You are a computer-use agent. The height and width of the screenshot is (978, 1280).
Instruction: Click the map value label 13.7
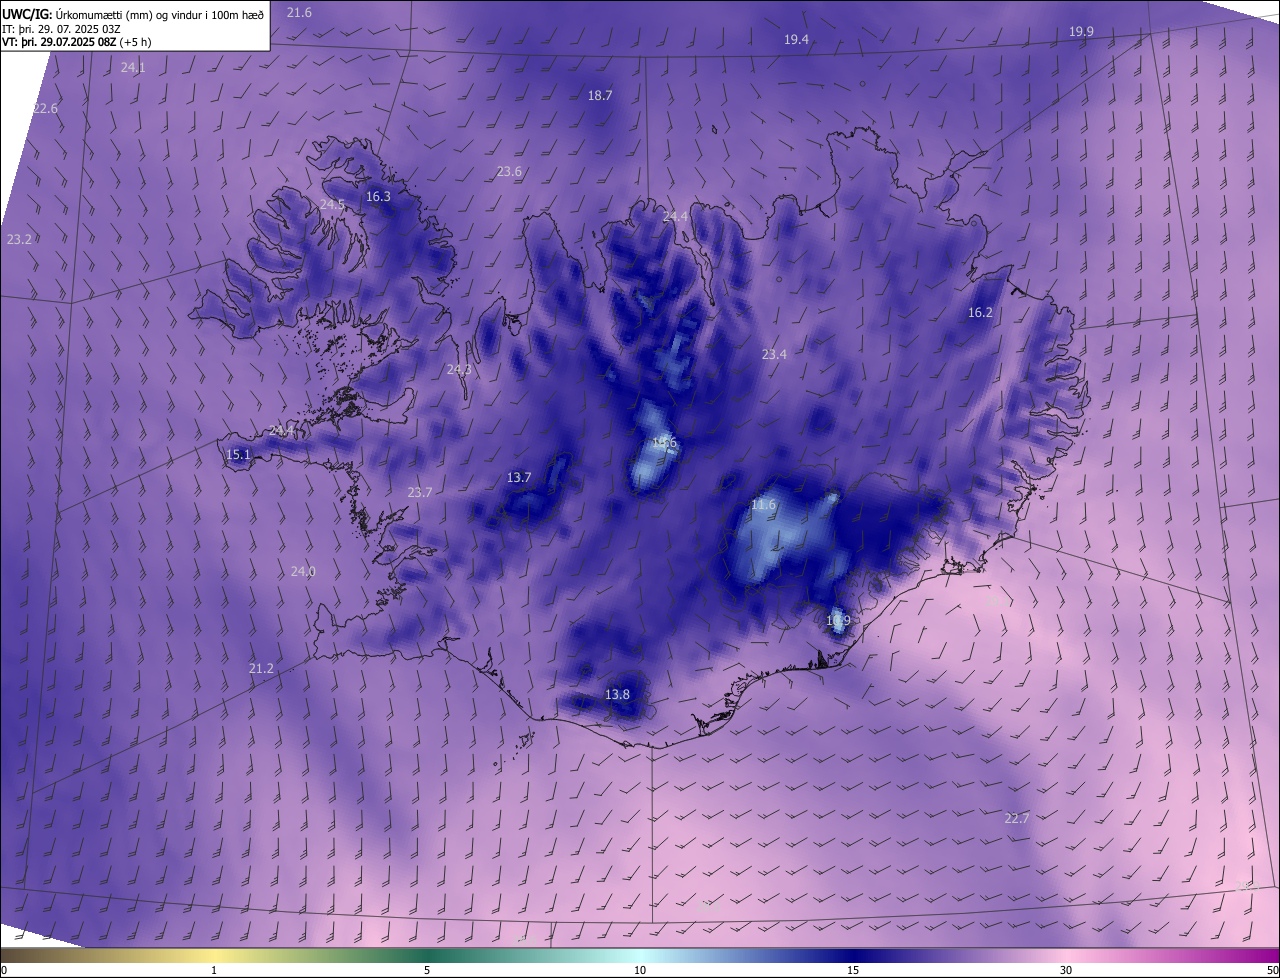519,477
